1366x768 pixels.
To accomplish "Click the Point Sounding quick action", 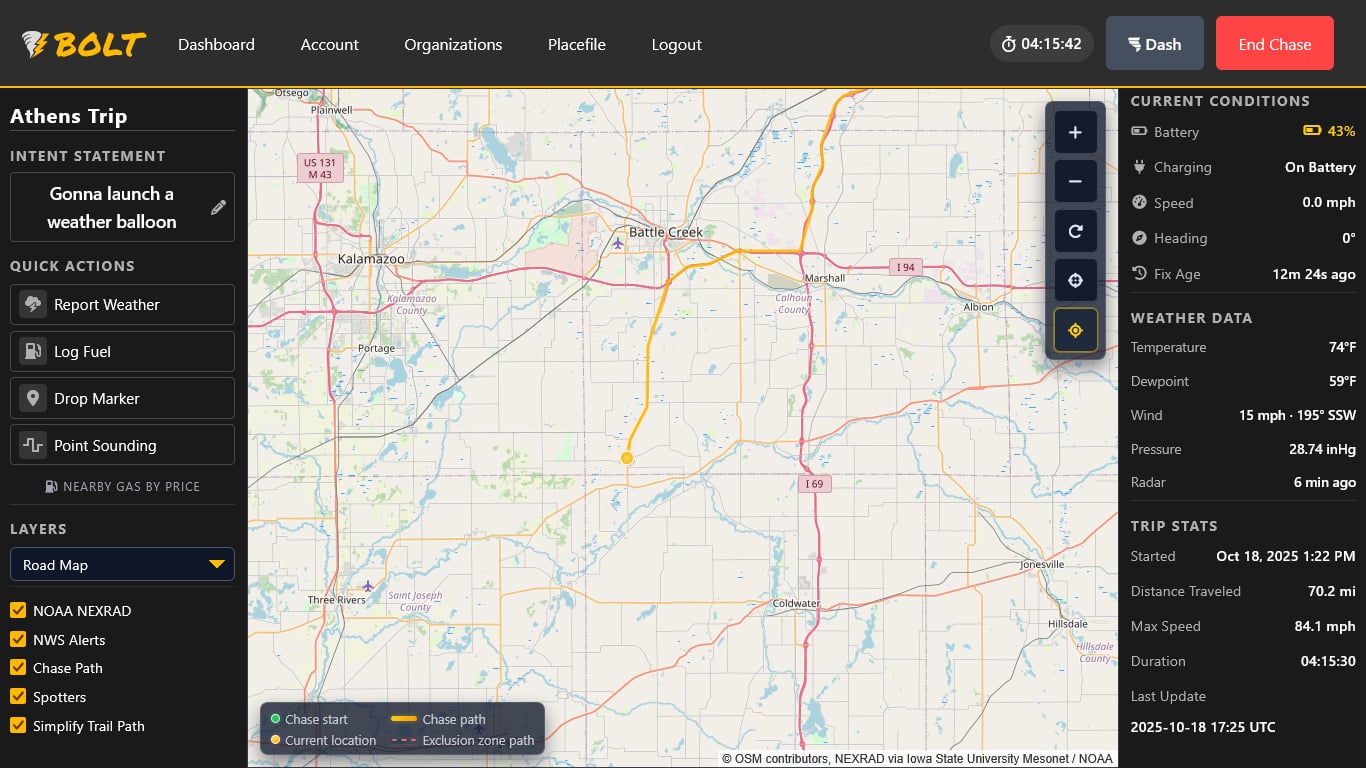I will coord(122,445).
